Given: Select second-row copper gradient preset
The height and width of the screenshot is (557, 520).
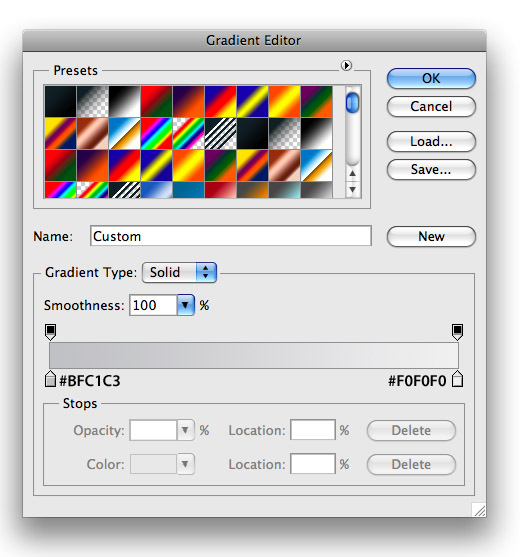Looking at the screenshot, I should 92,134.
